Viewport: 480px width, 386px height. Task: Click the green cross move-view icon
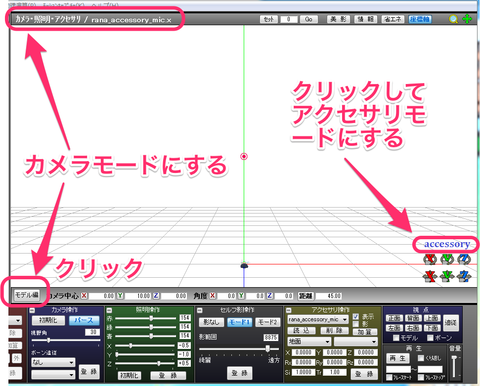click(467, 19)
